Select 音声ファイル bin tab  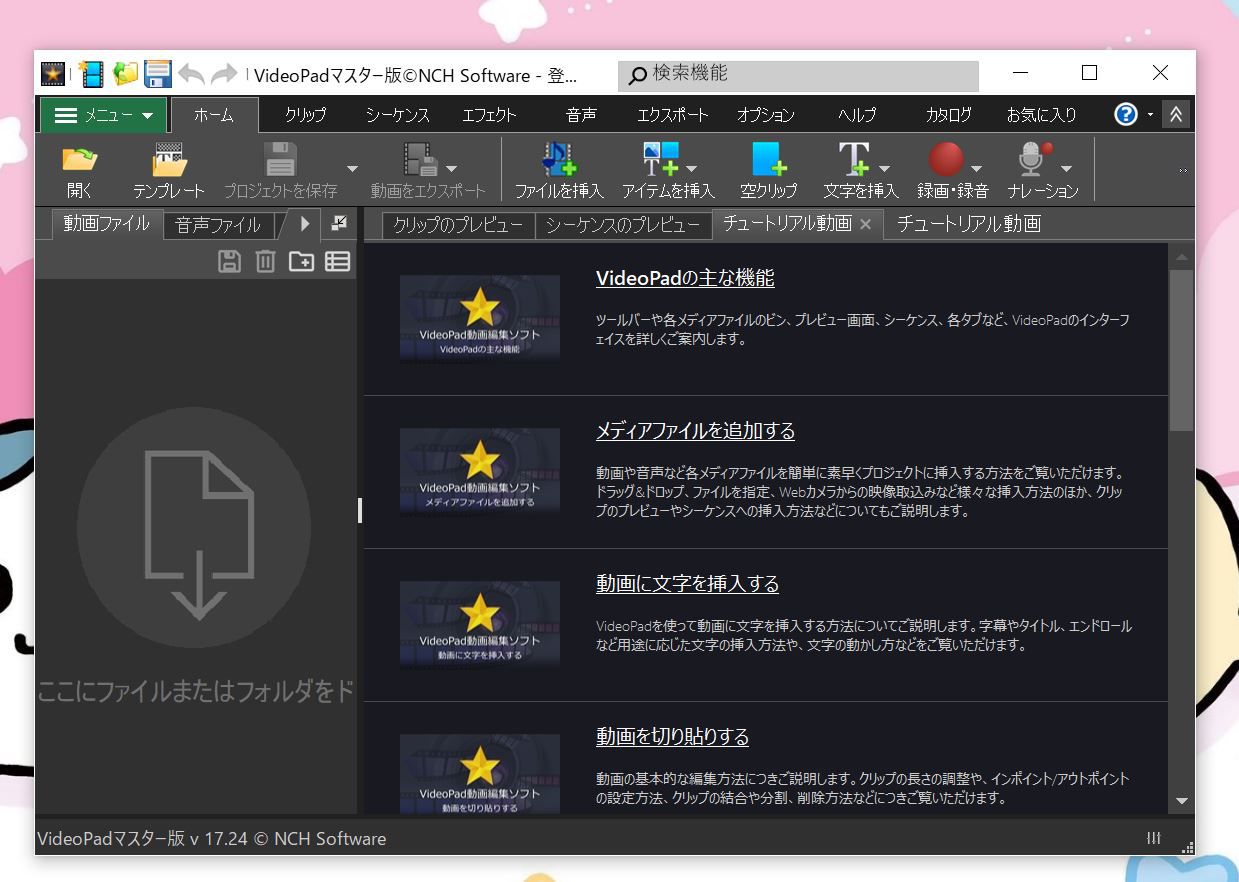point(218,225)
